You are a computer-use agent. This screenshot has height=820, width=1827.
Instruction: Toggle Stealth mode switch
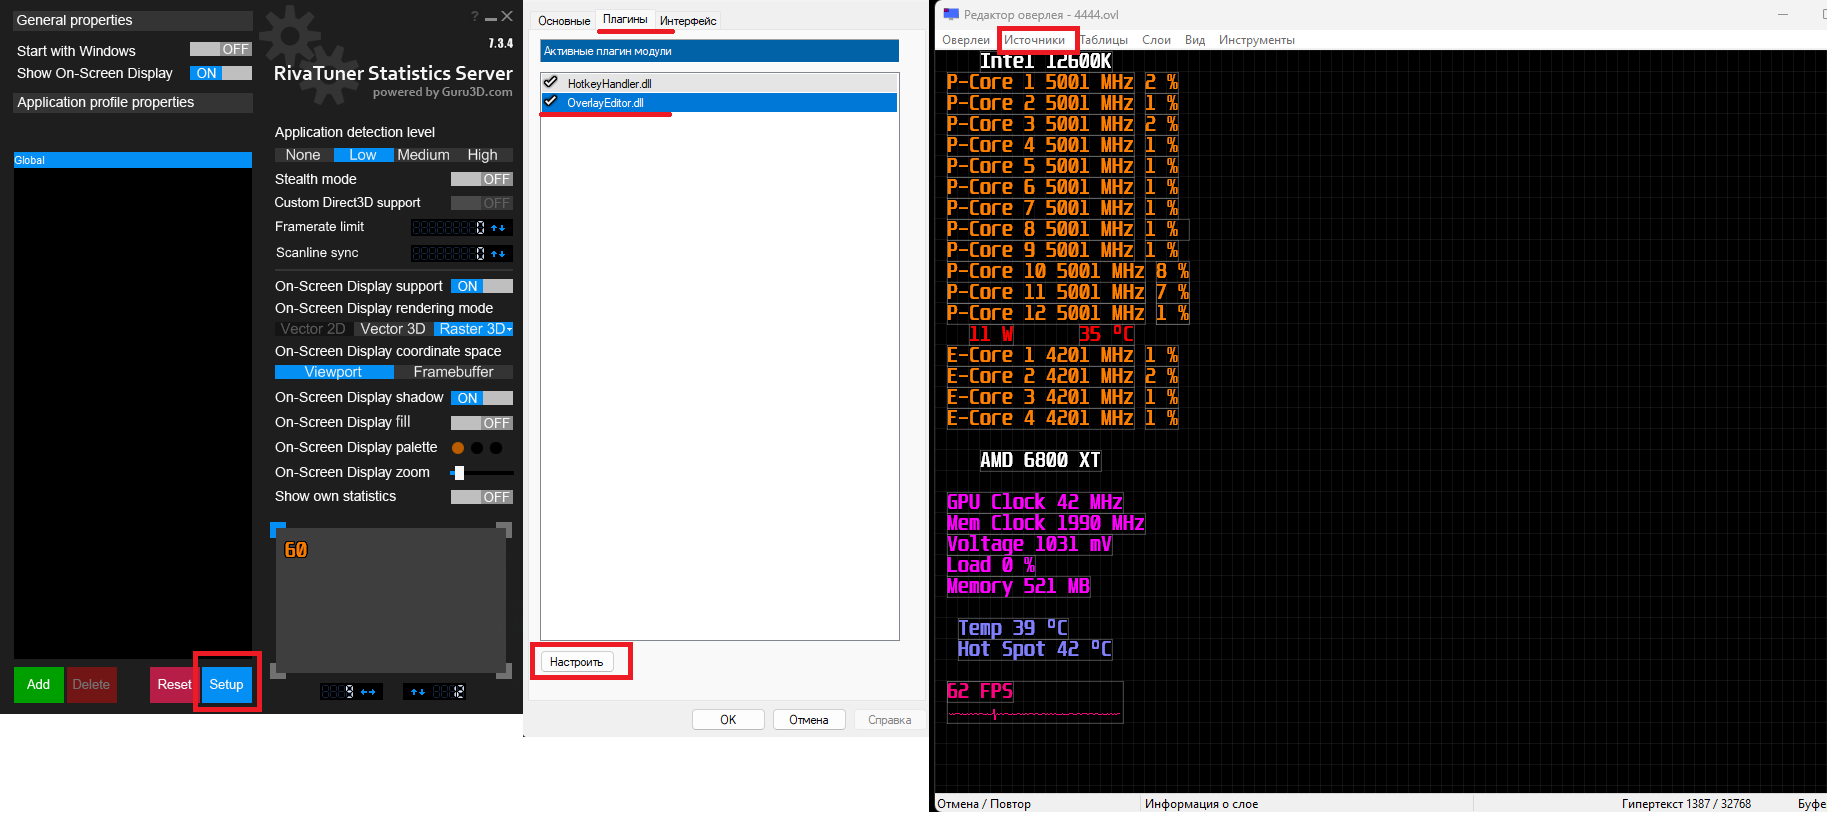pyautogui.click(x=482, y=179)
